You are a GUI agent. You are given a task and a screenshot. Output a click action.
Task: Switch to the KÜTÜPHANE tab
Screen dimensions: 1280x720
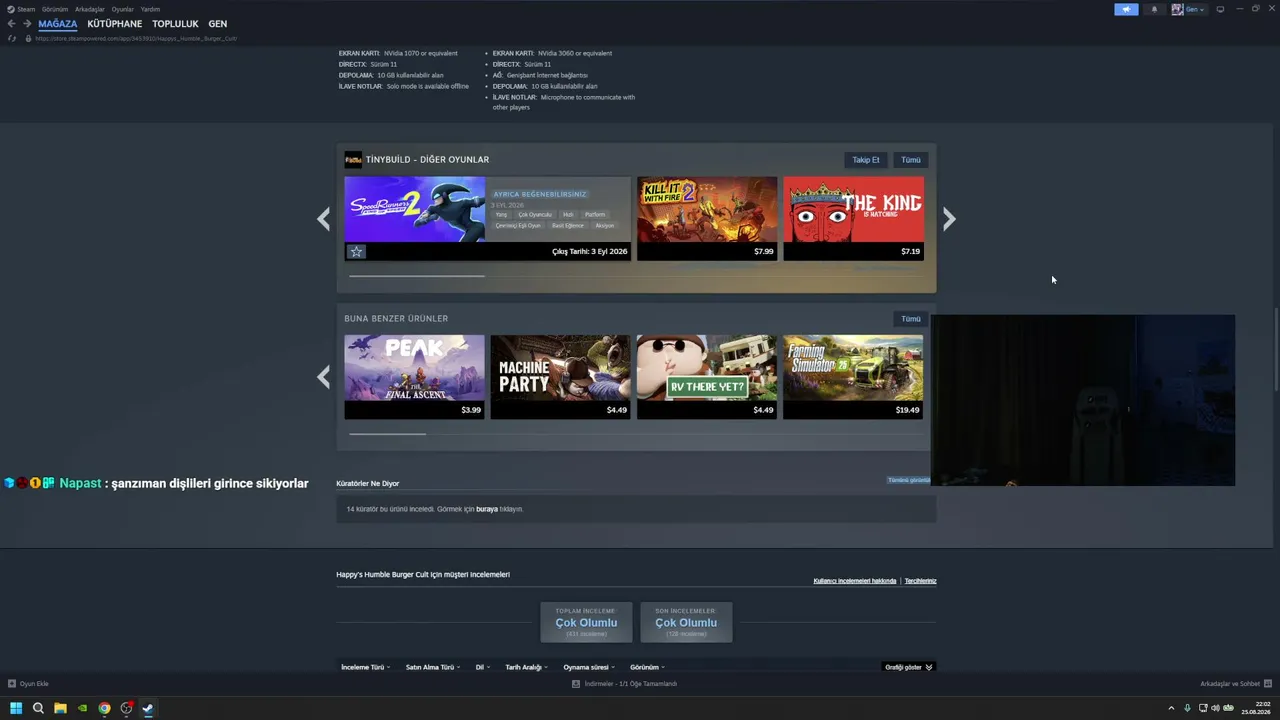click(115, 24)
